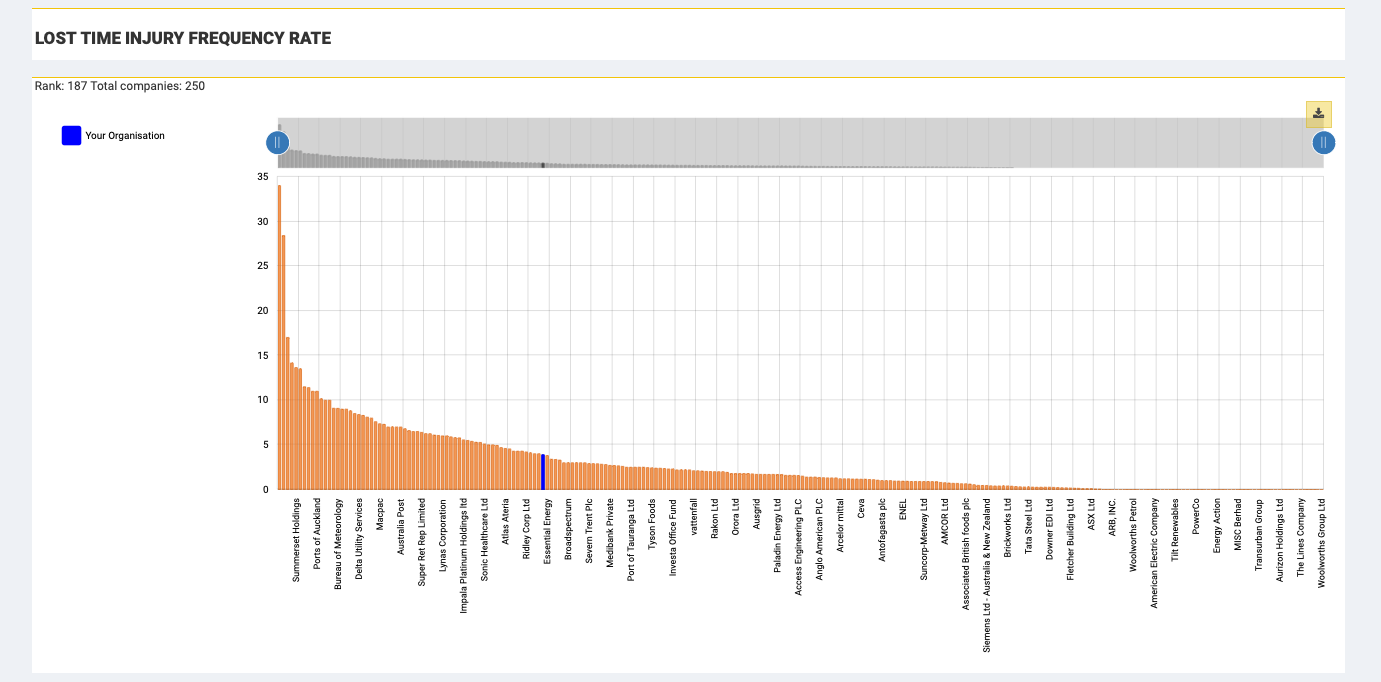The width and height of the screenshot is (1381, 682).
Task: Select the Bureau of Meteorology label
Action: click(337, 545)
